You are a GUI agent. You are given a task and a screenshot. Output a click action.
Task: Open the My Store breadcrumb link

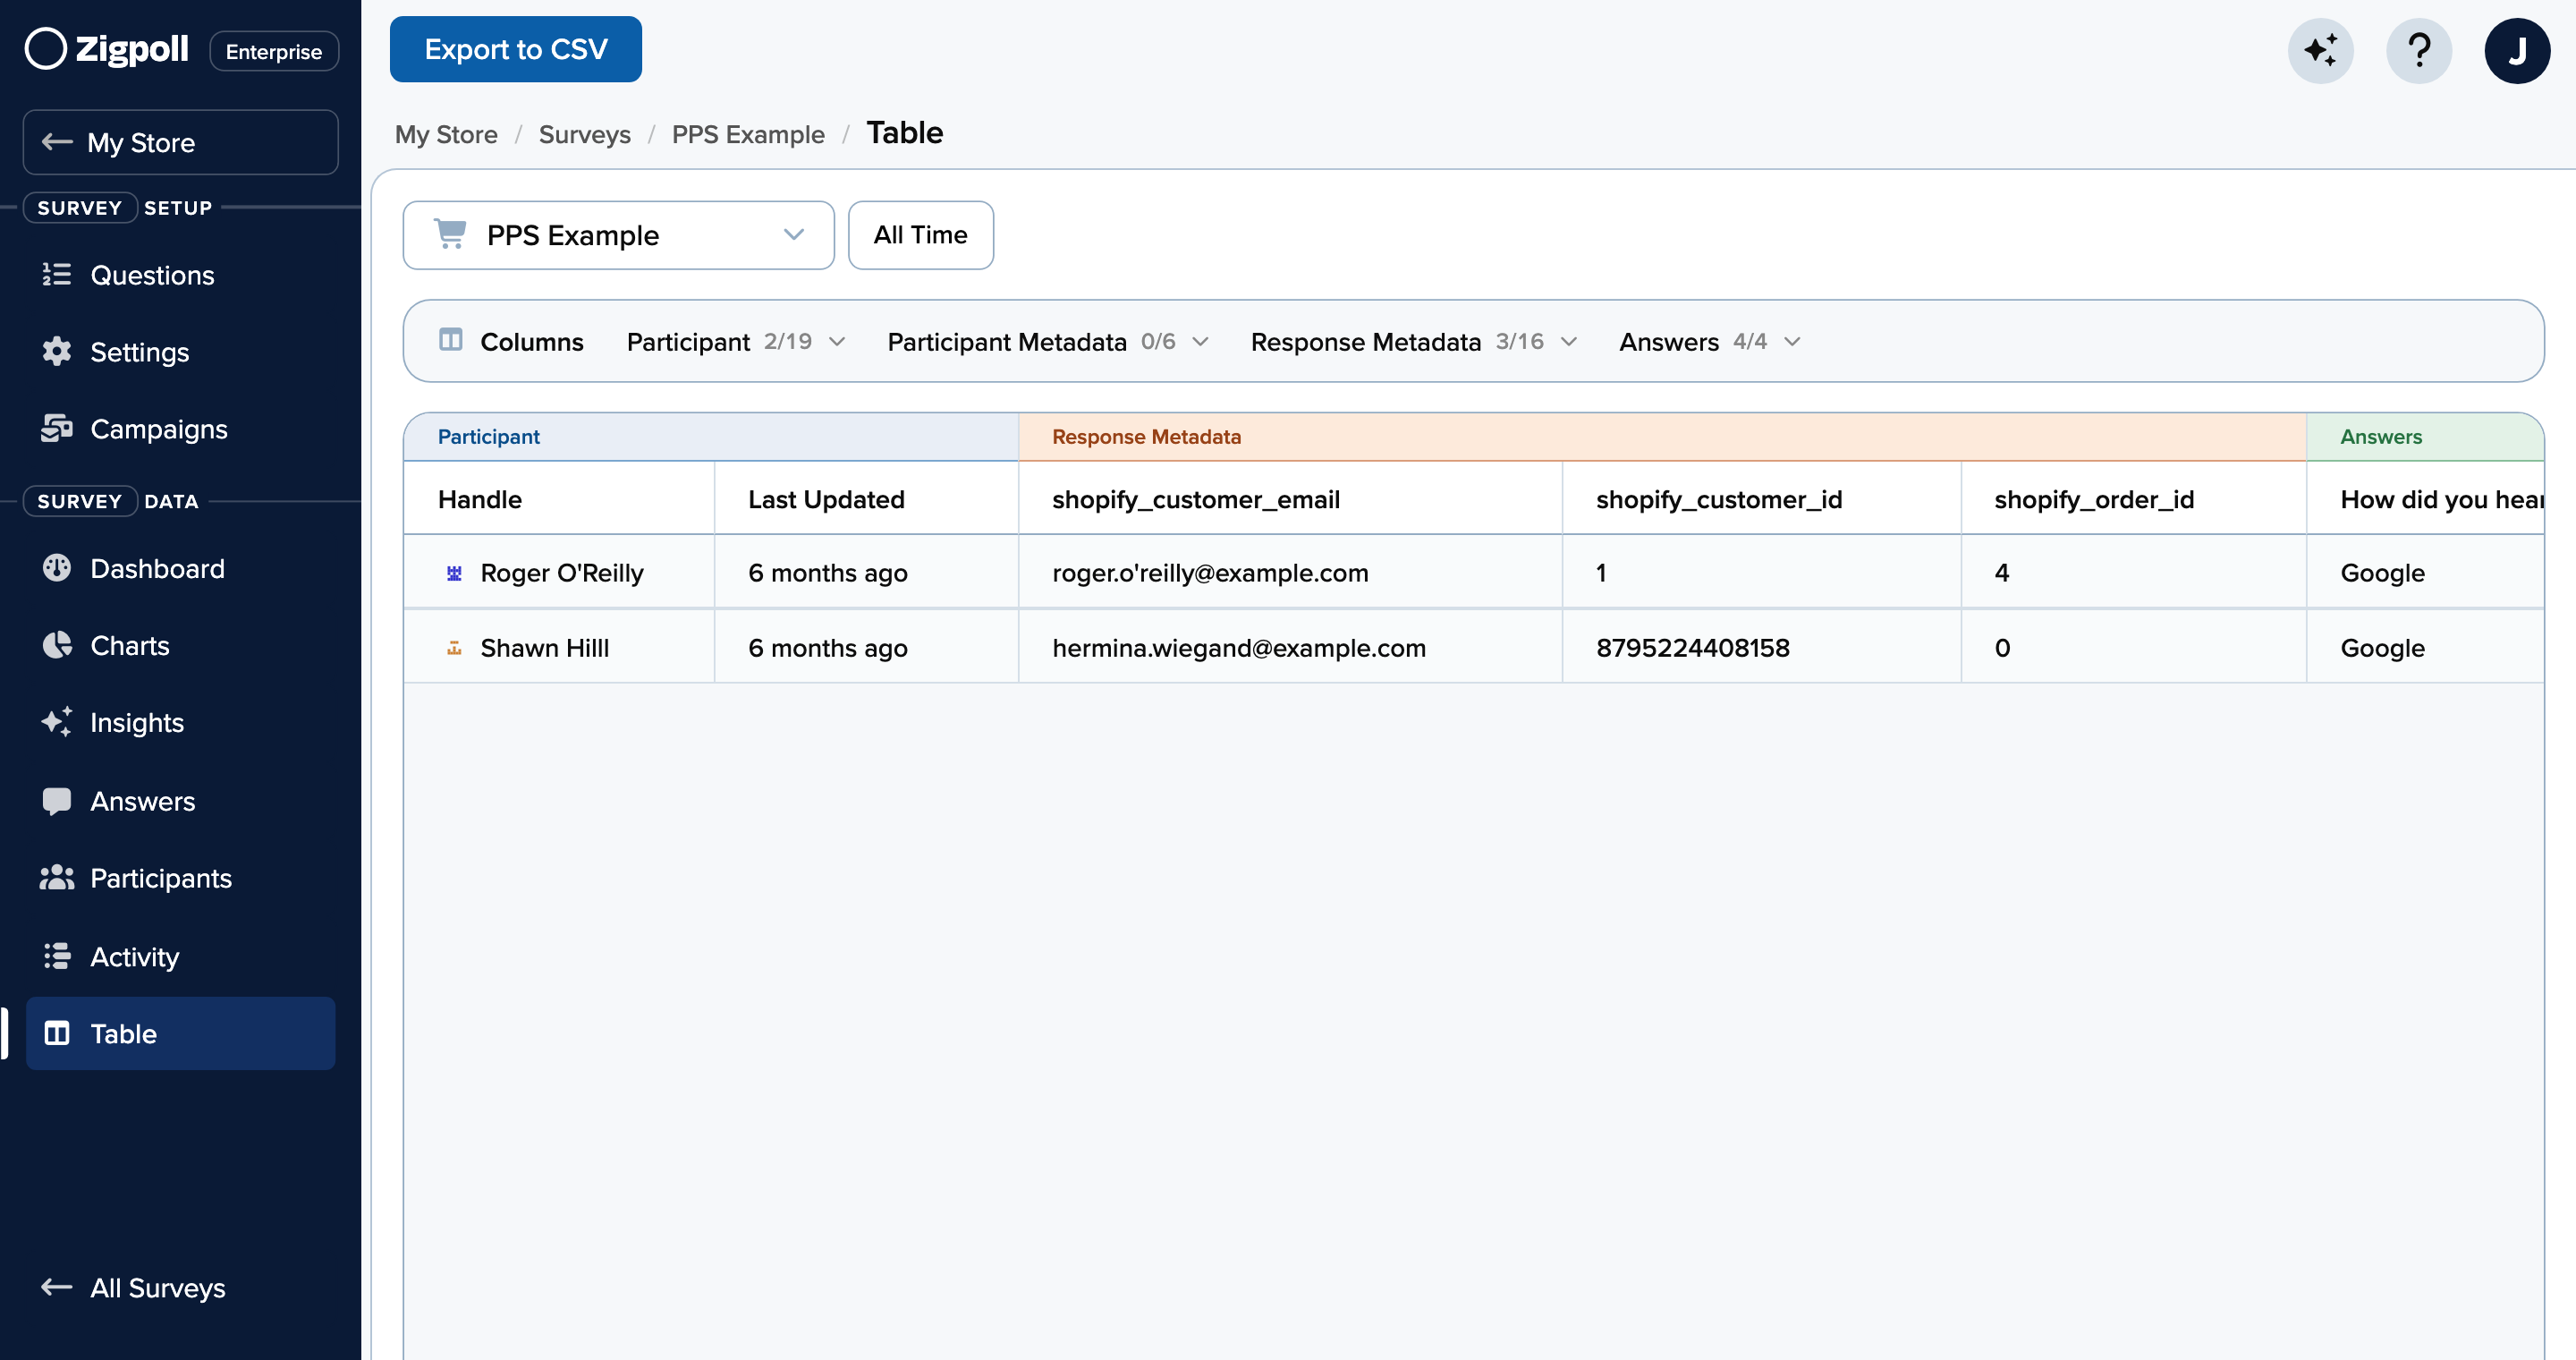point(446,134)
